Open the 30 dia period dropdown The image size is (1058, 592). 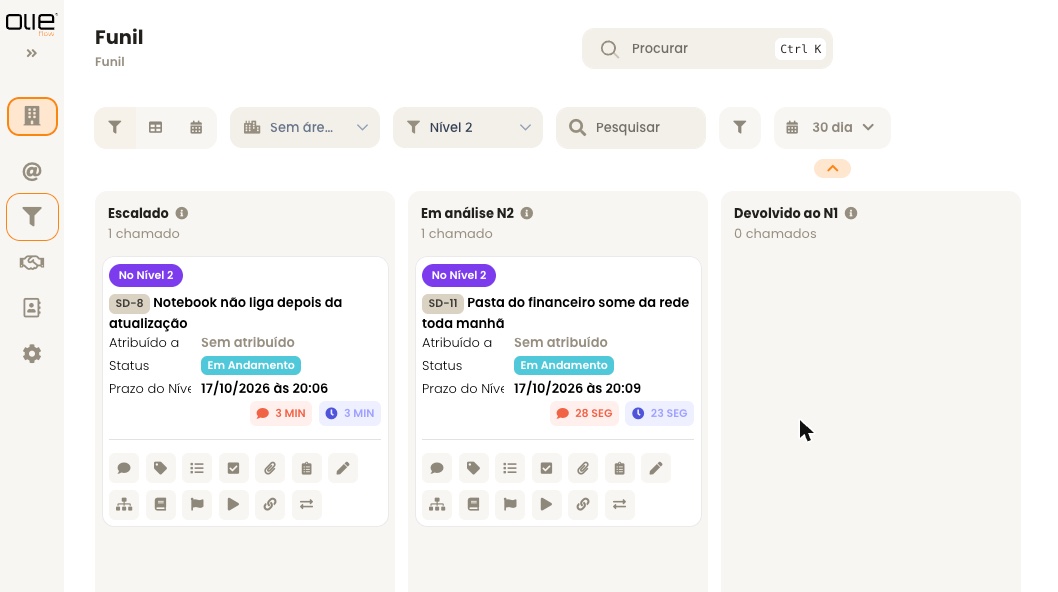pyautogui.click(x=832, y=128)
